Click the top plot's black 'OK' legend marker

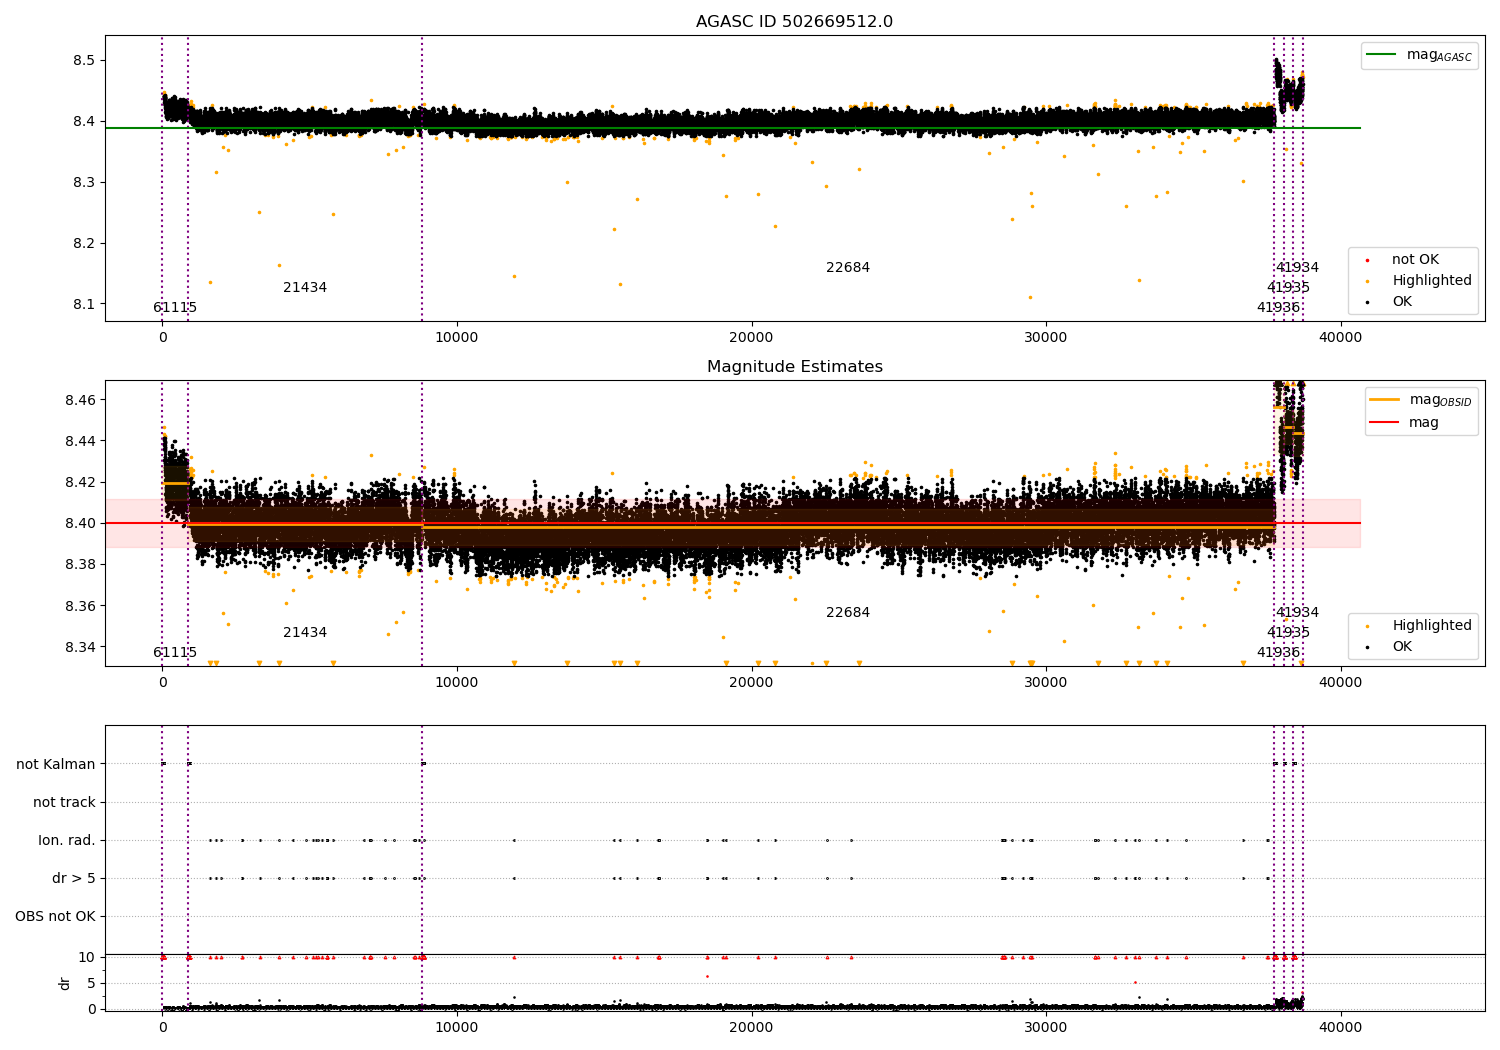[x=1367, y=302]
